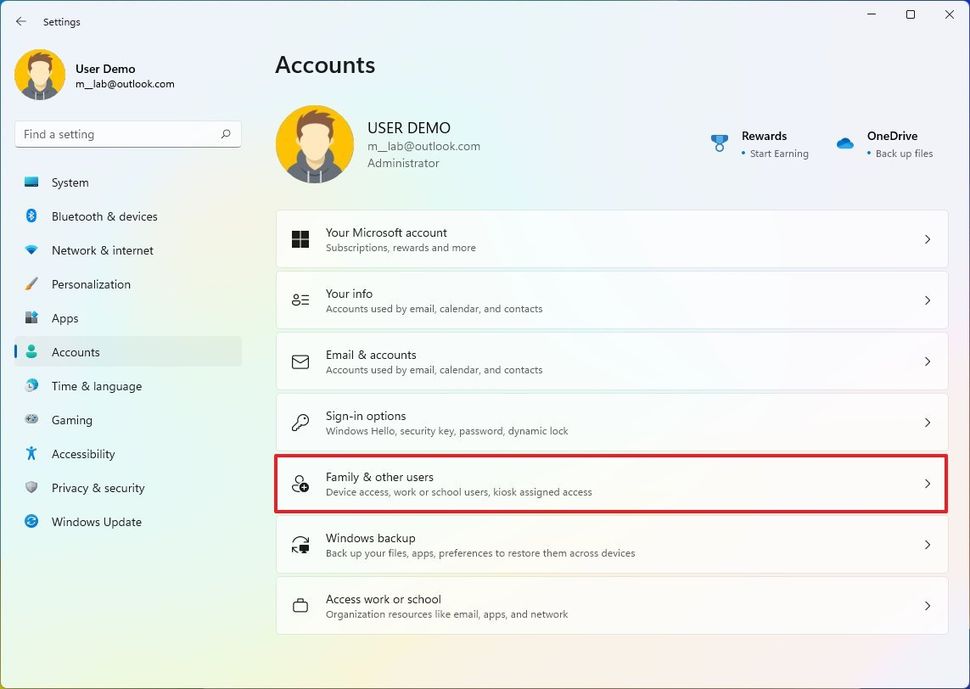Go to Privacy & security settings
970x689 pixels.
point(98,488)
